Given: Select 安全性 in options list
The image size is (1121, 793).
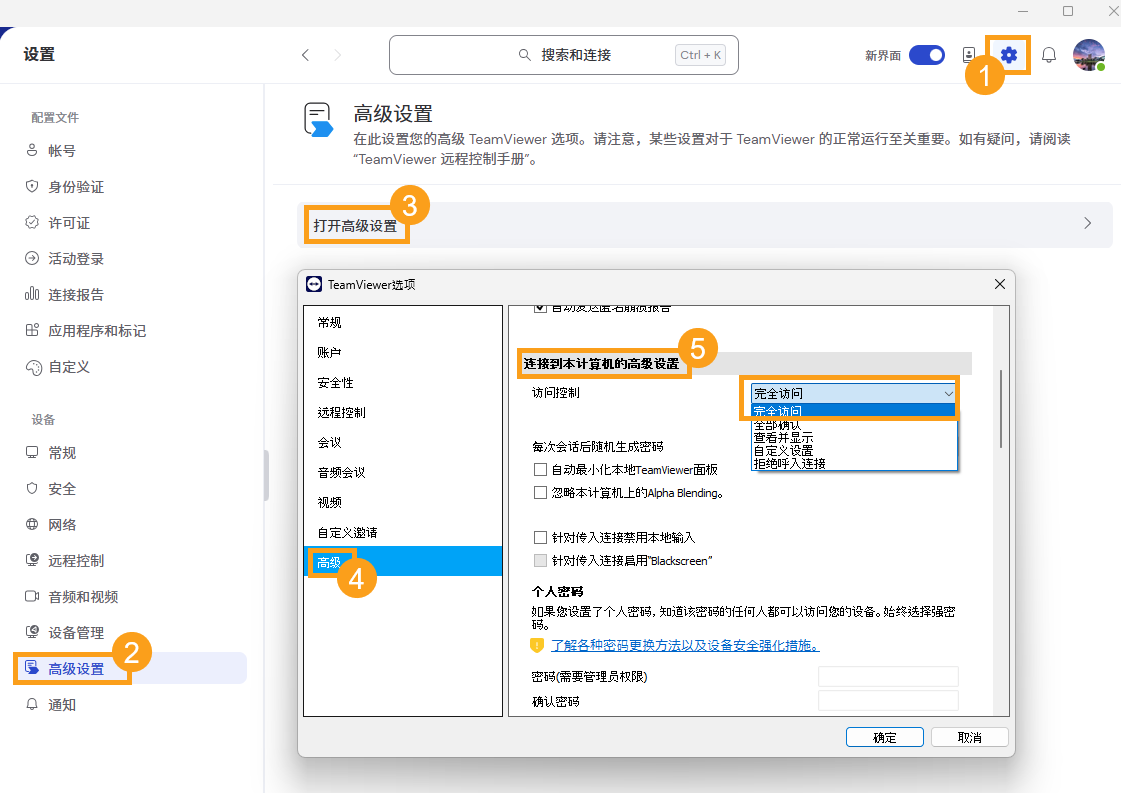Looking at the screenshot, I should pos(403,383).
